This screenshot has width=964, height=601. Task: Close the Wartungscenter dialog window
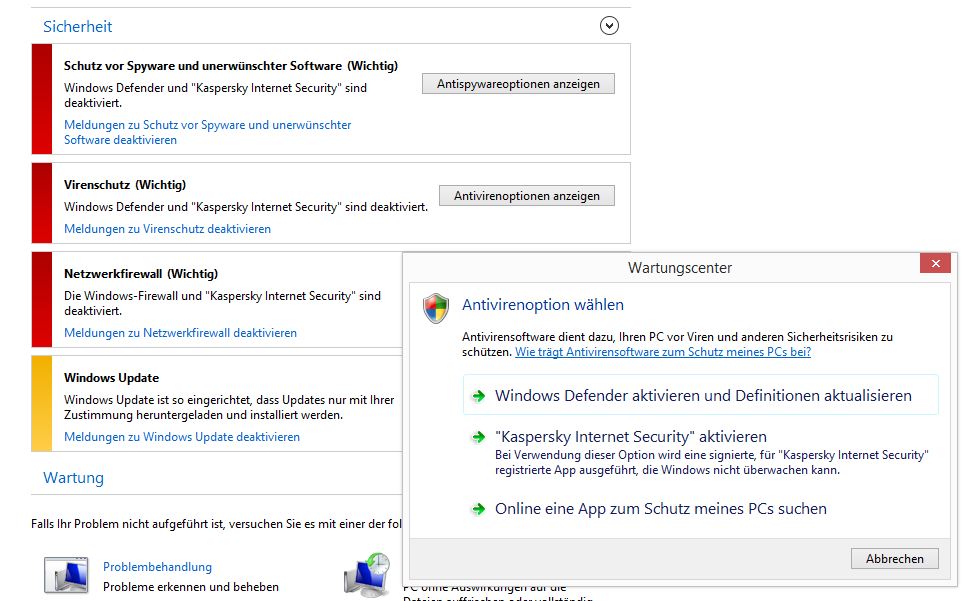coord(935,264)
